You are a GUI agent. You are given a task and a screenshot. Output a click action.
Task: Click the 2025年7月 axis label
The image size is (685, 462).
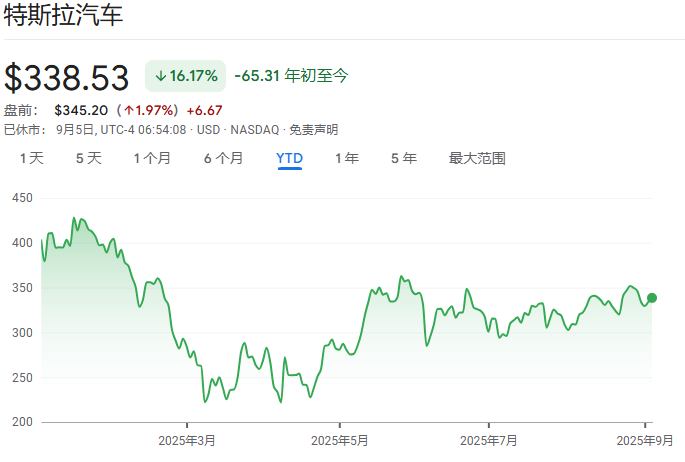[x=488, y=441]
